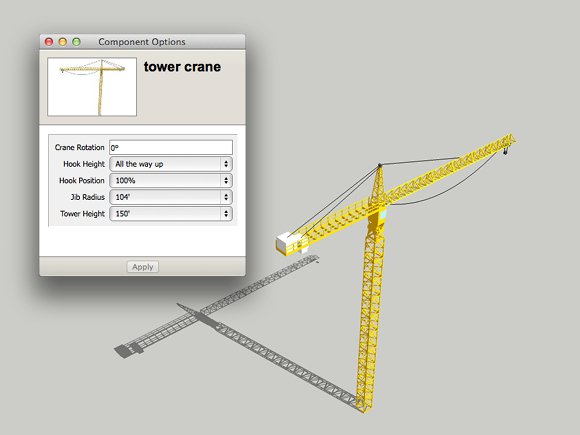The image size is (580, 435).
Task: Open the Hook Height dropdown
Action: pos(171,164)
